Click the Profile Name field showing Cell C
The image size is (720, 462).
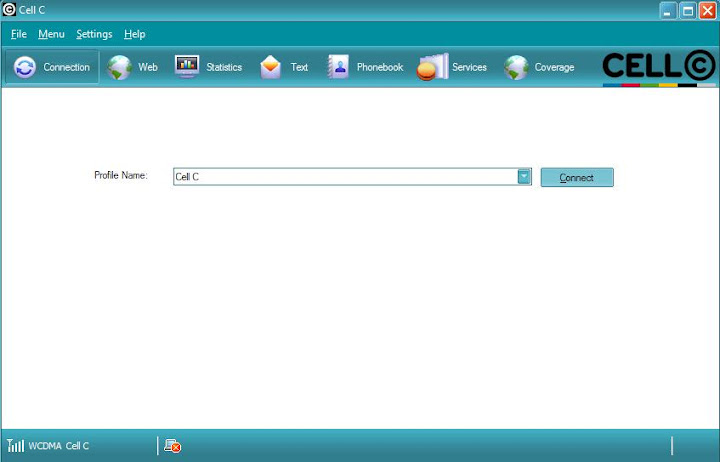tap(352, 177)
